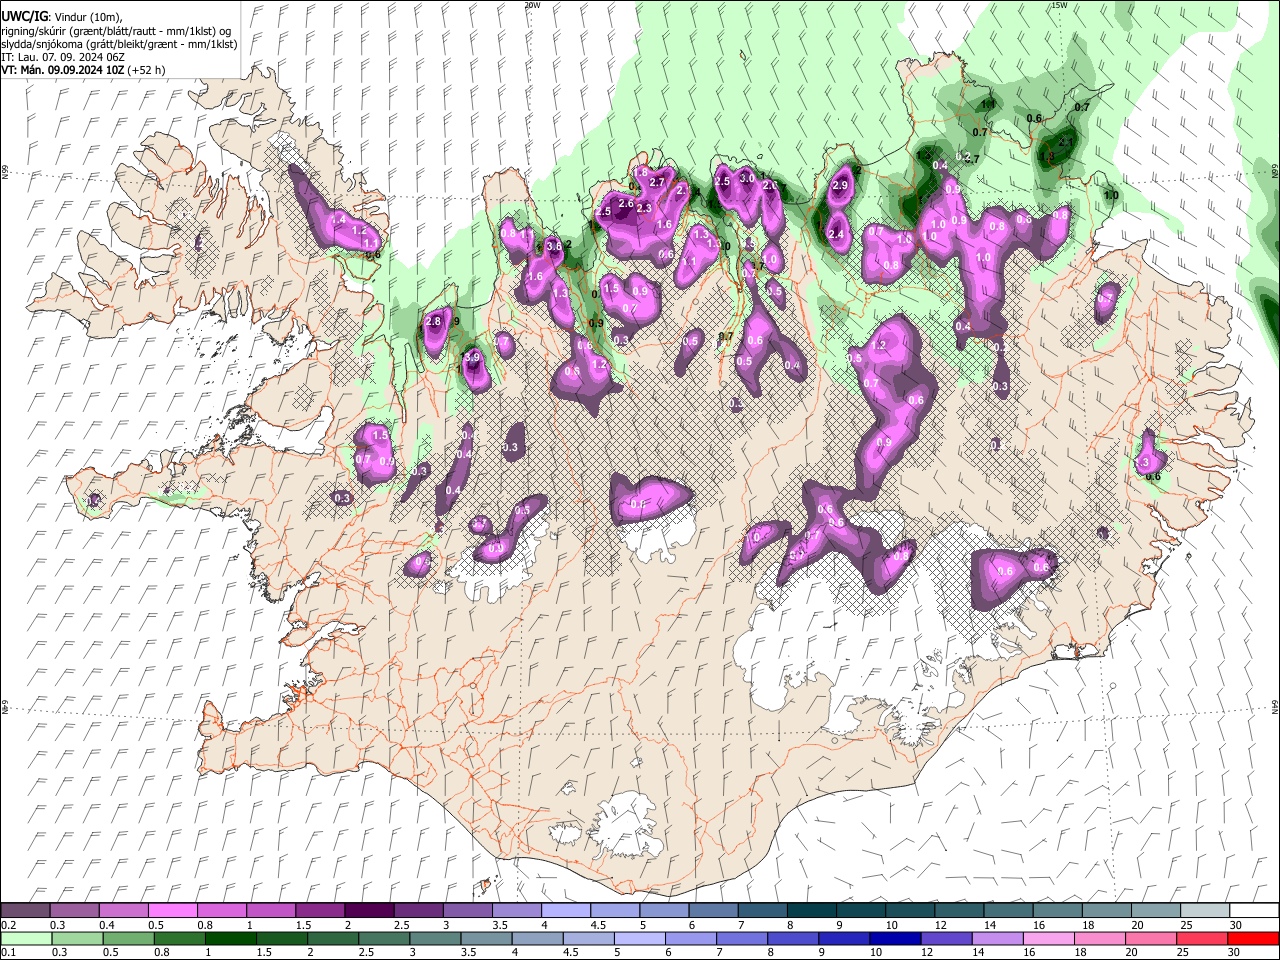Click the 2.9 precipitation value on the map
Screen dimensions: 1280x960
[840, 185]
